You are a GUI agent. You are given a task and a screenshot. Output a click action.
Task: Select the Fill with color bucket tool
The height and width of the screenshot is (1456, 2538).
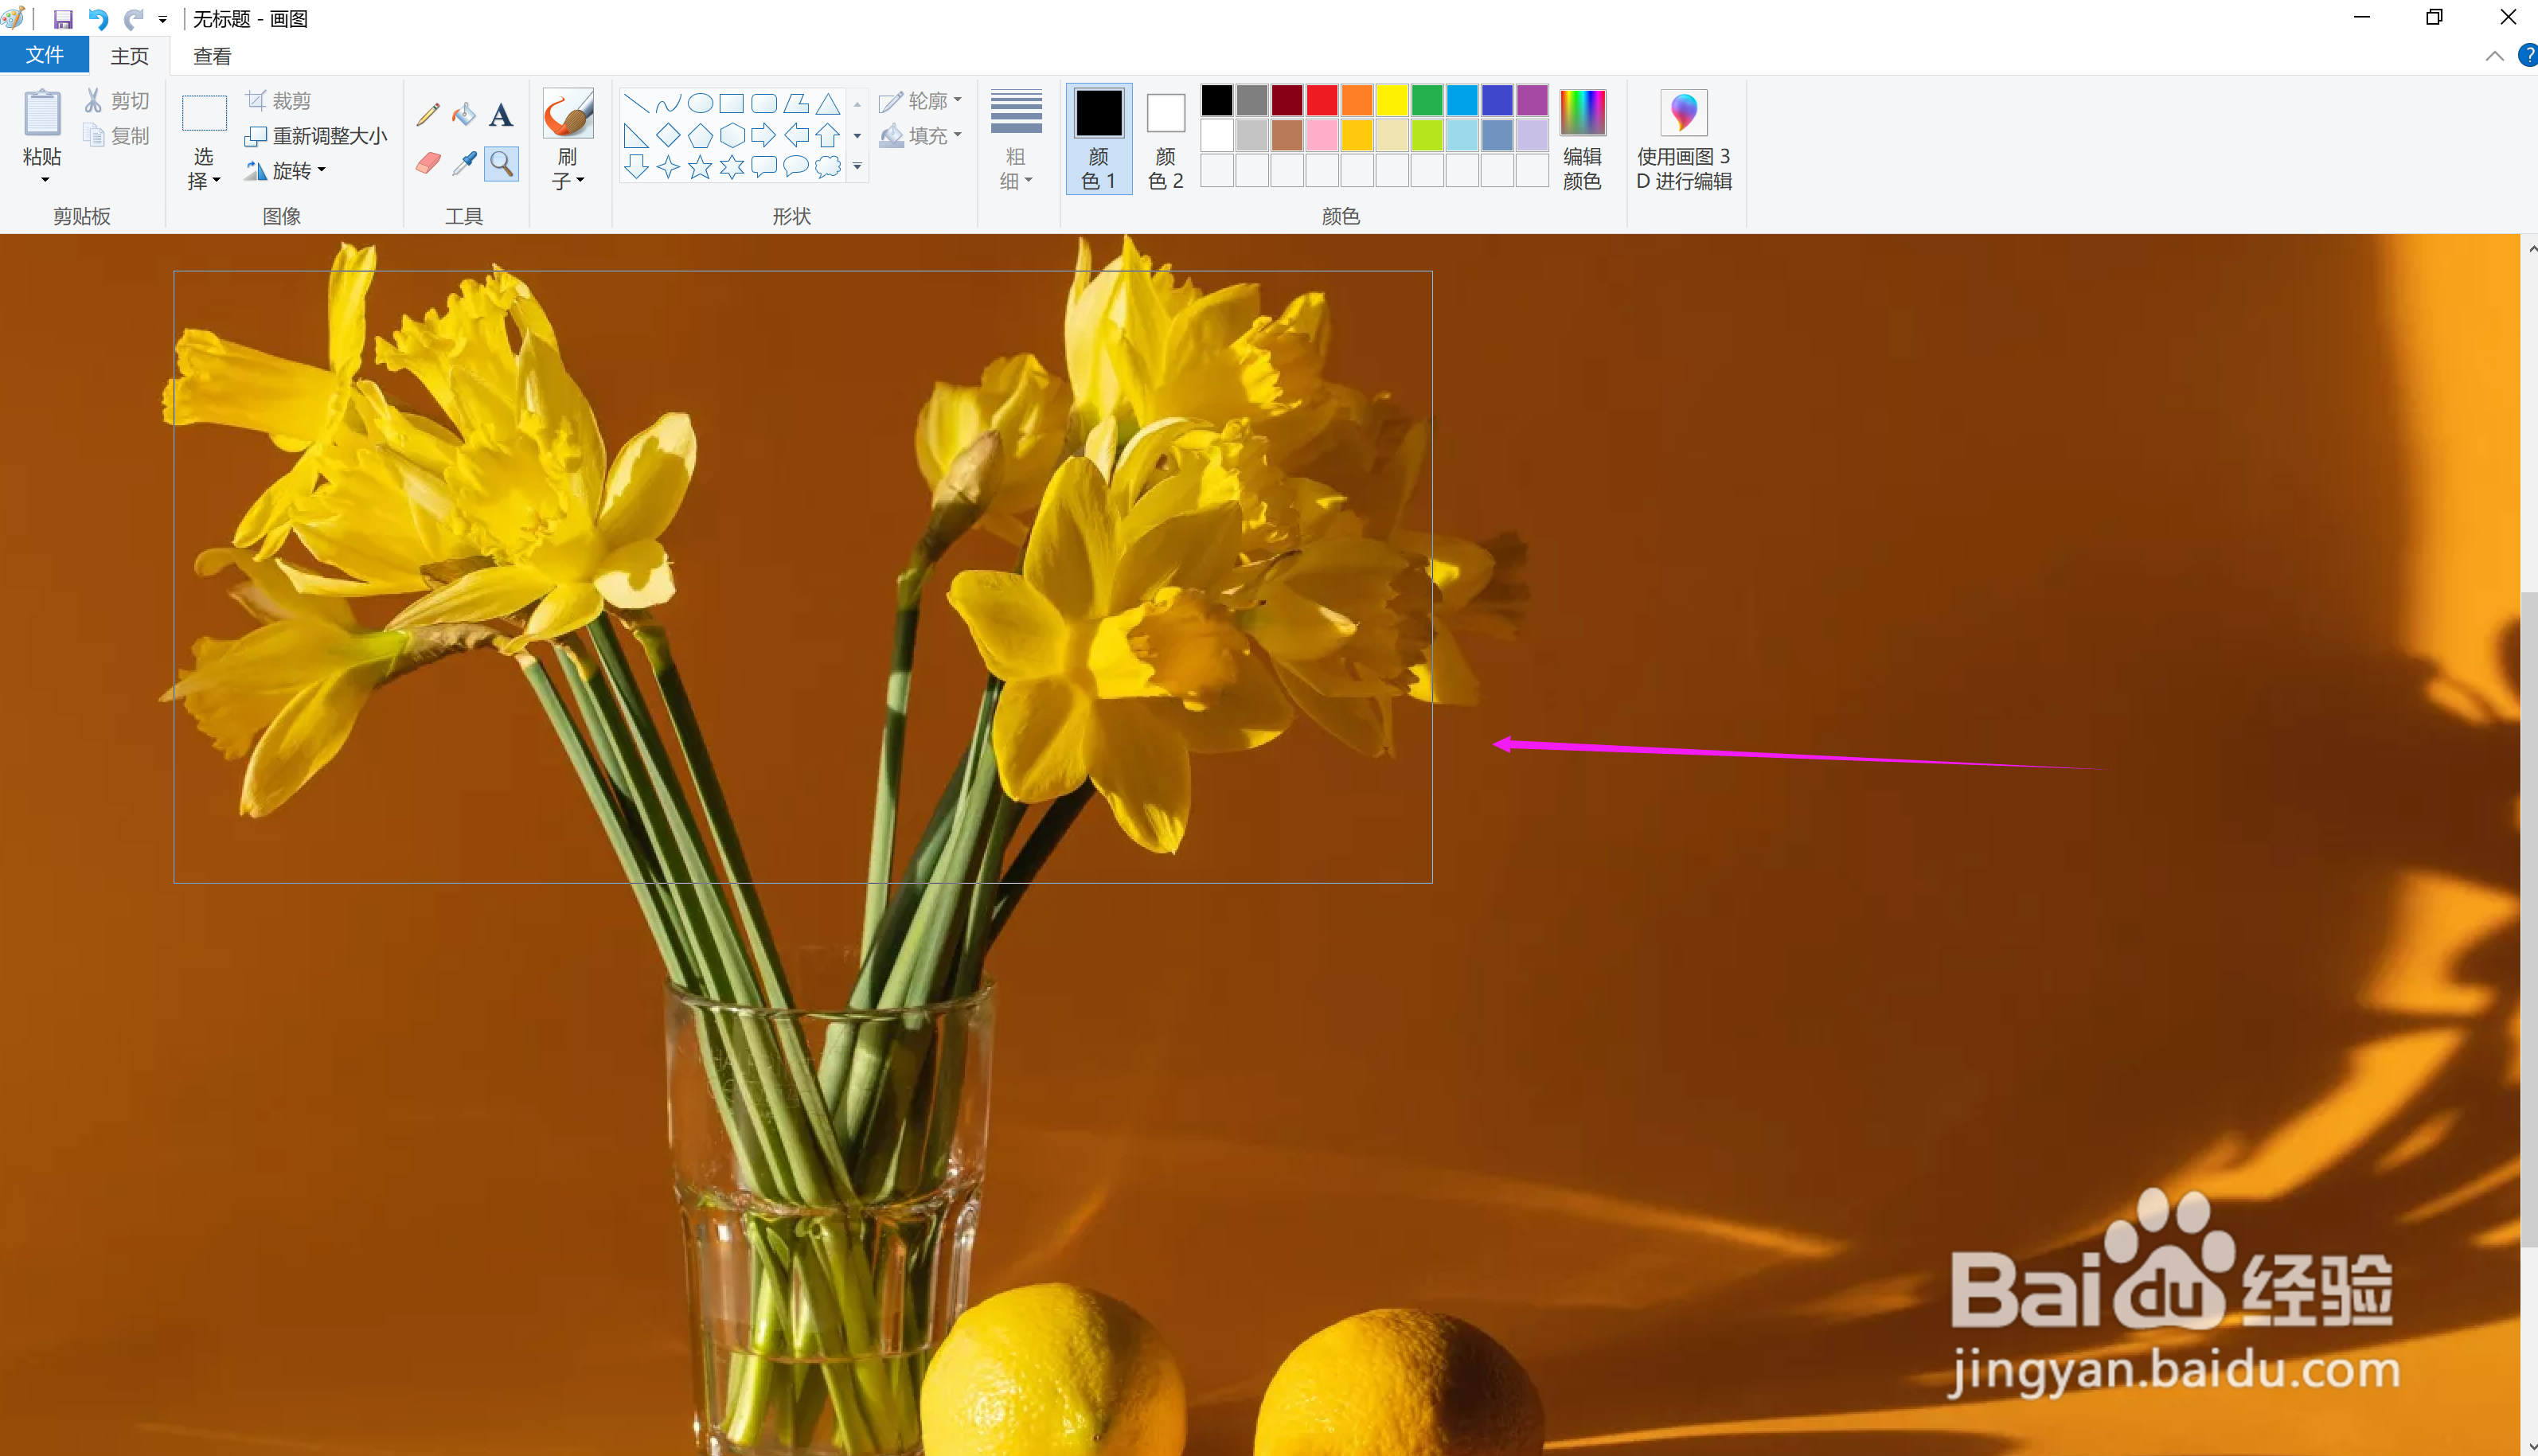464,114
